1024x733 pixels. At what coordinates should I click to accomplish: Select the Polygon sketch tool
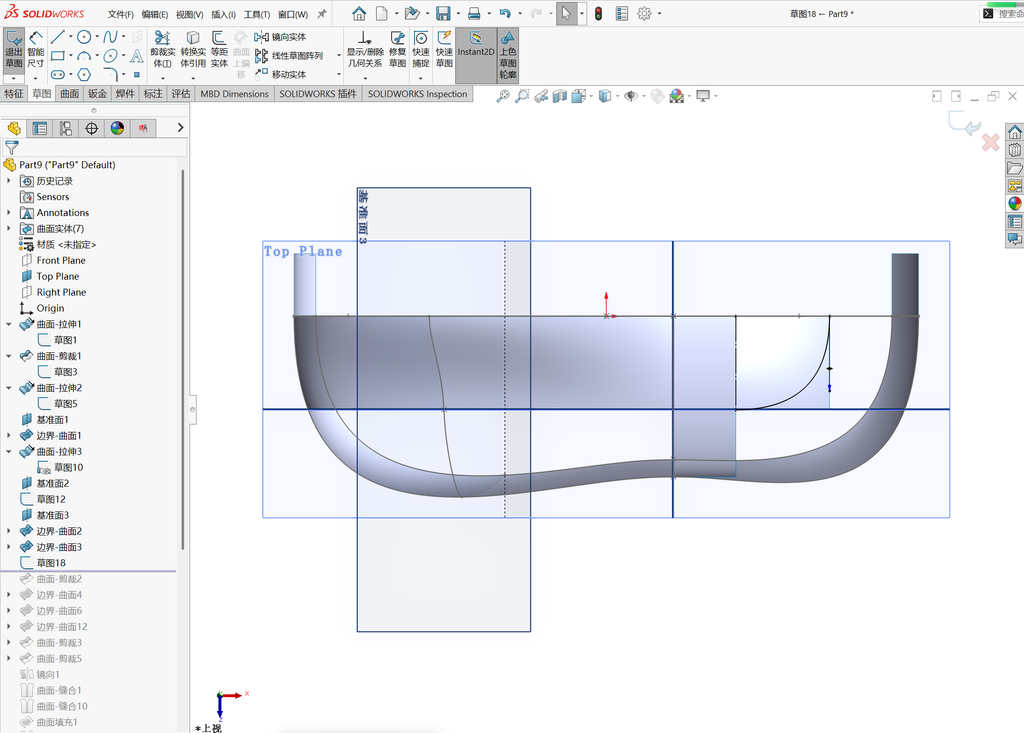(x=84, y=74)
